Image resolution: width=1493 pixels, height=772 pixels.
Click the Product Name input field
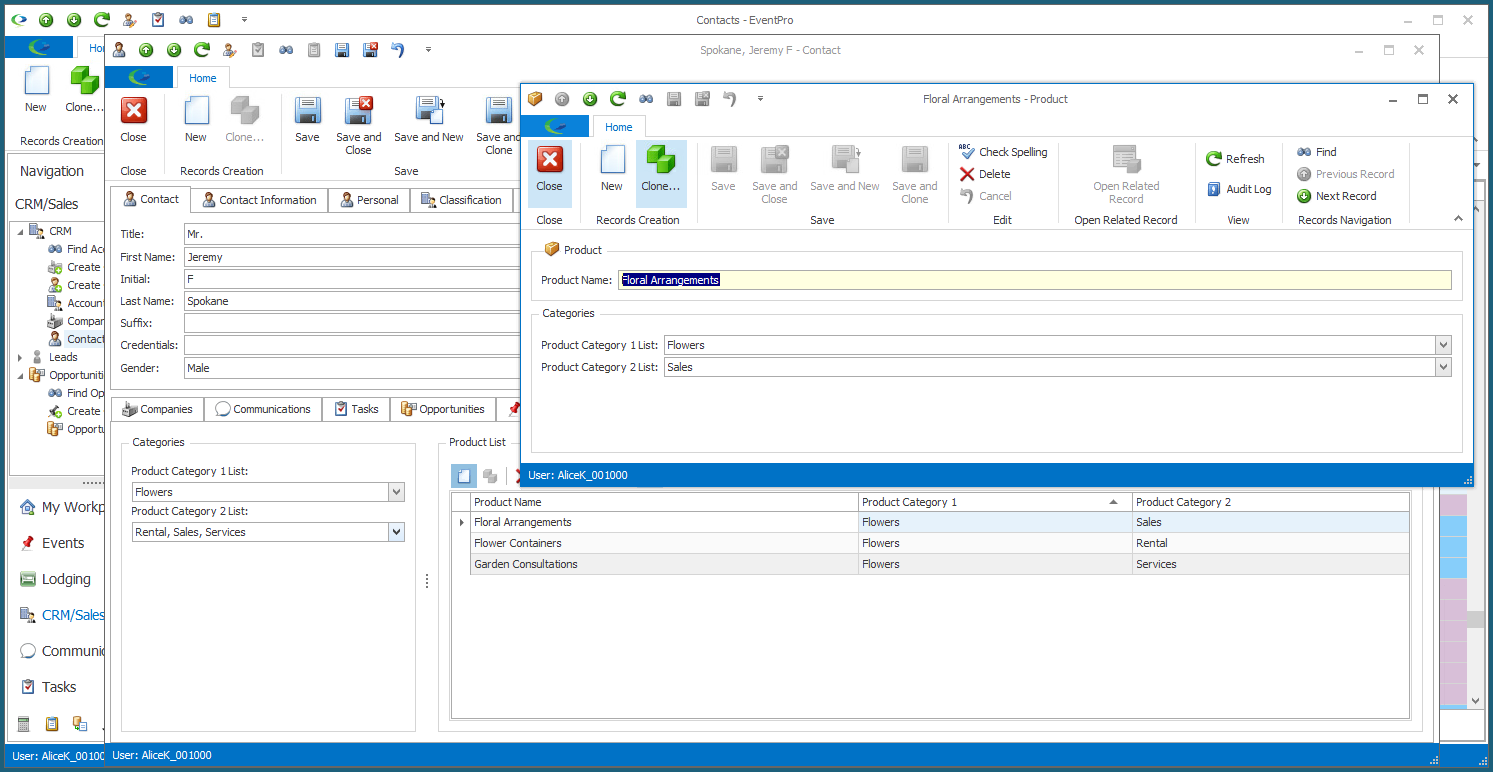click(1035, 280)
